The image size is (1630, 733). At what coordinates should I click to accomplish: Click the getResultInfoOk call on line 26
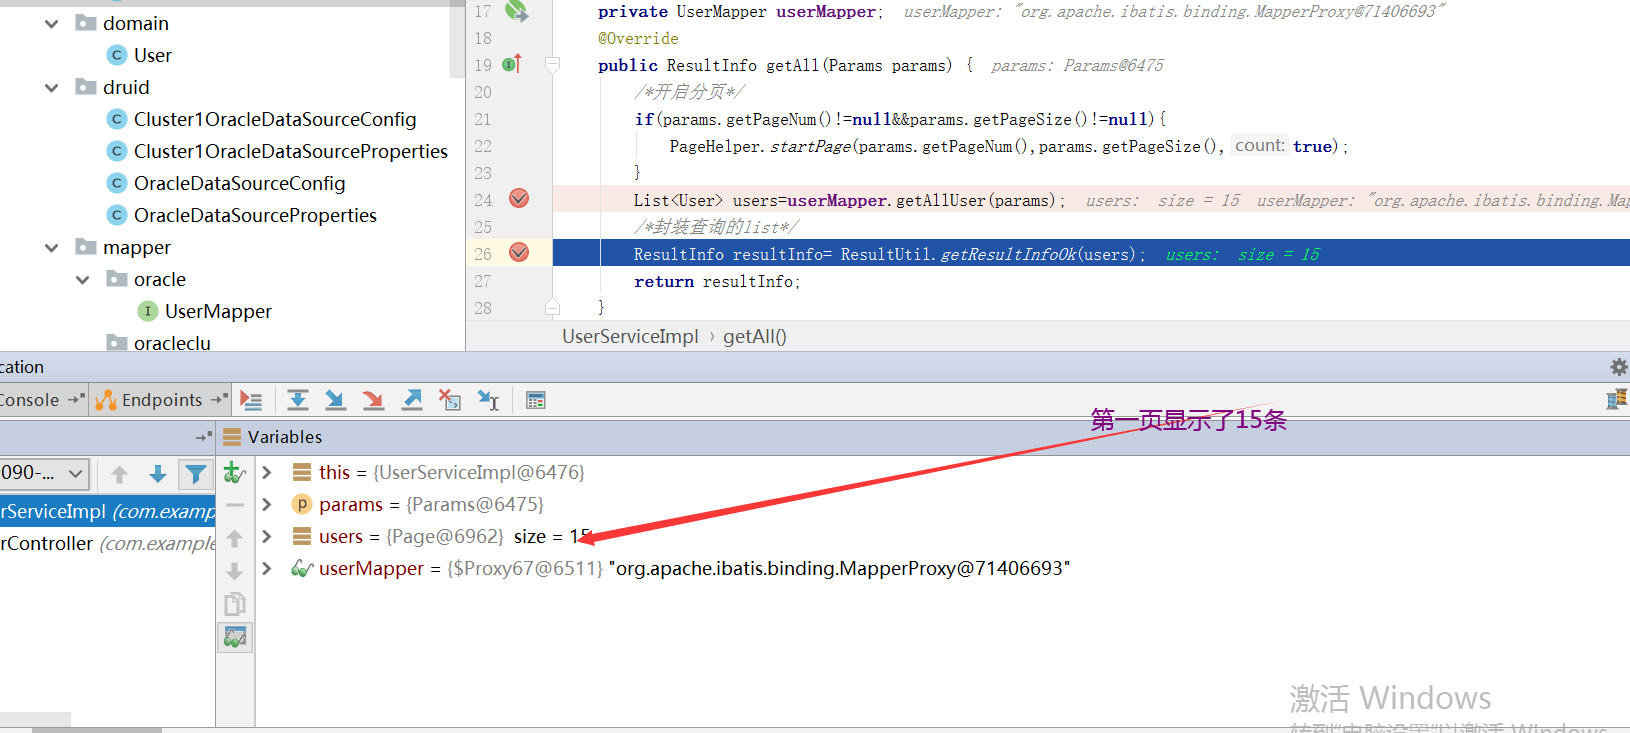click(1008, 254)
